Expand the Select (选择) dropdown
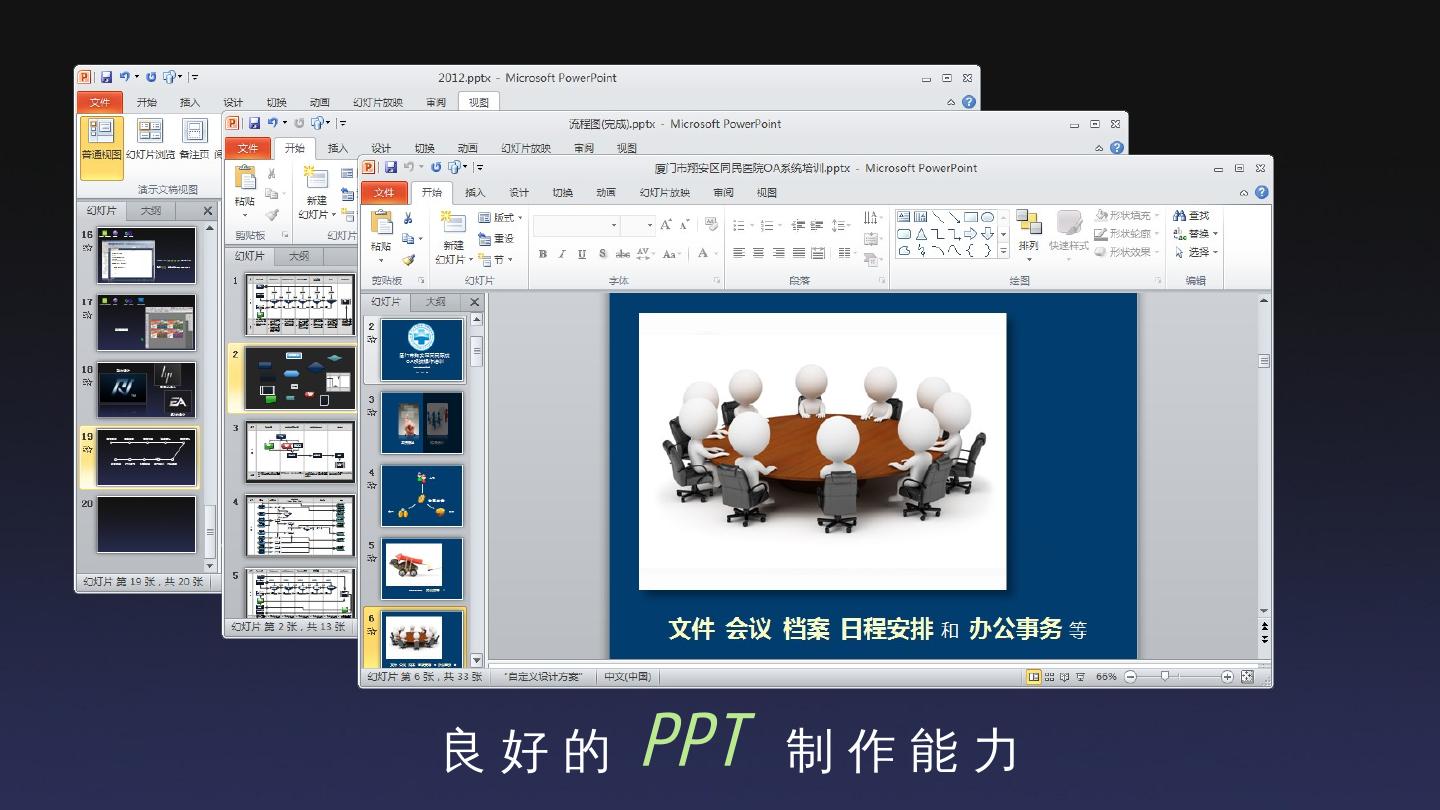Screen dimensions: 1440x810 (1196, 252)
